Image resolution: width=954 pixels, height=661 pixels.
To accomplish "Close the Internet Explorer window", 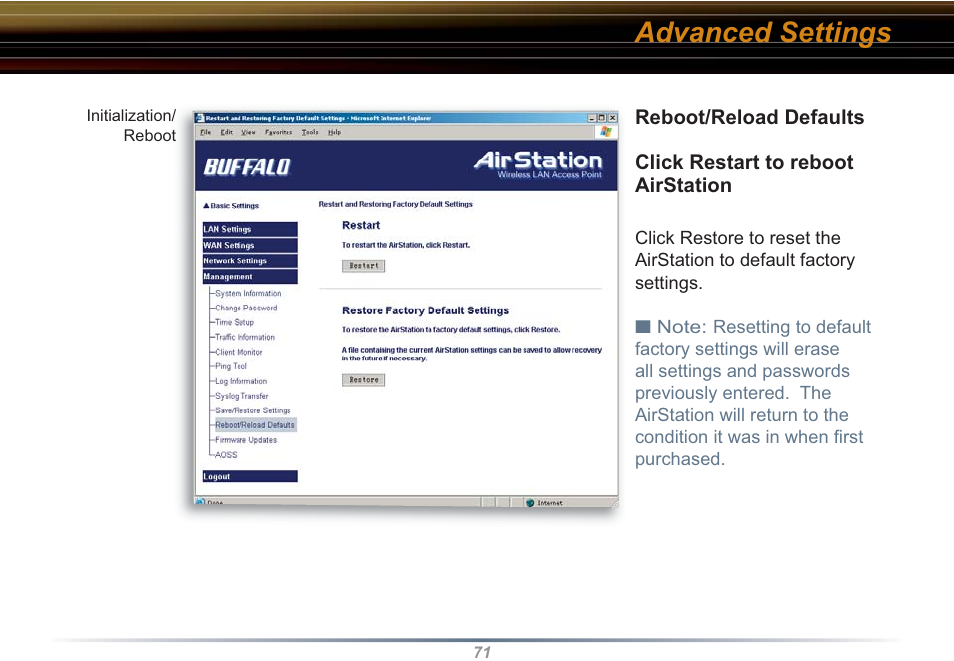I will tap(613, 118).
